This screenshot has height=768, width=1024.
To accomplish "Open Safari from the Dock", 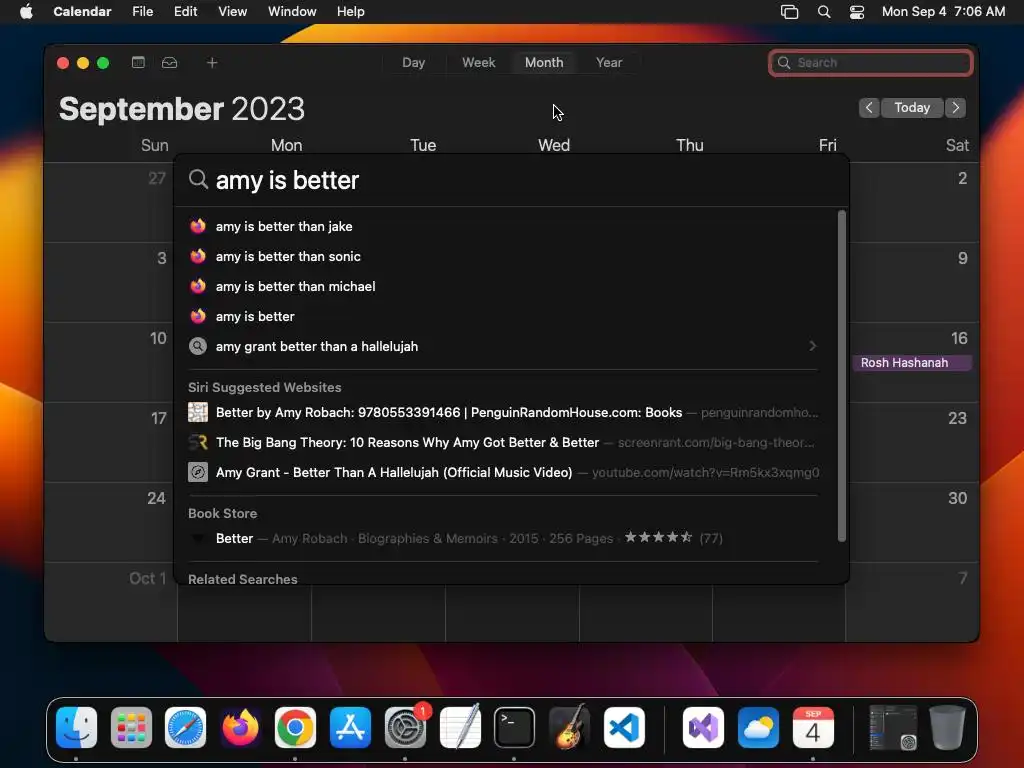I will [185, 728].
